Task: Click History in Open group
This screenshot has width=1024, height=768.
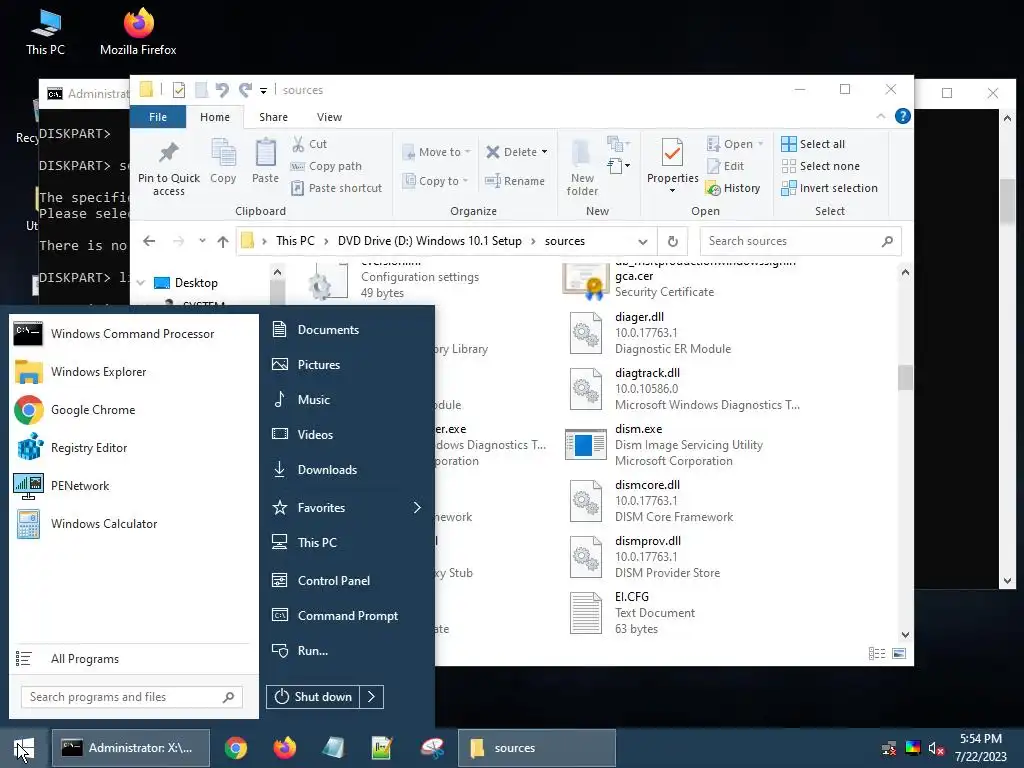Action: pyautogui.click(x=733, y=188)
